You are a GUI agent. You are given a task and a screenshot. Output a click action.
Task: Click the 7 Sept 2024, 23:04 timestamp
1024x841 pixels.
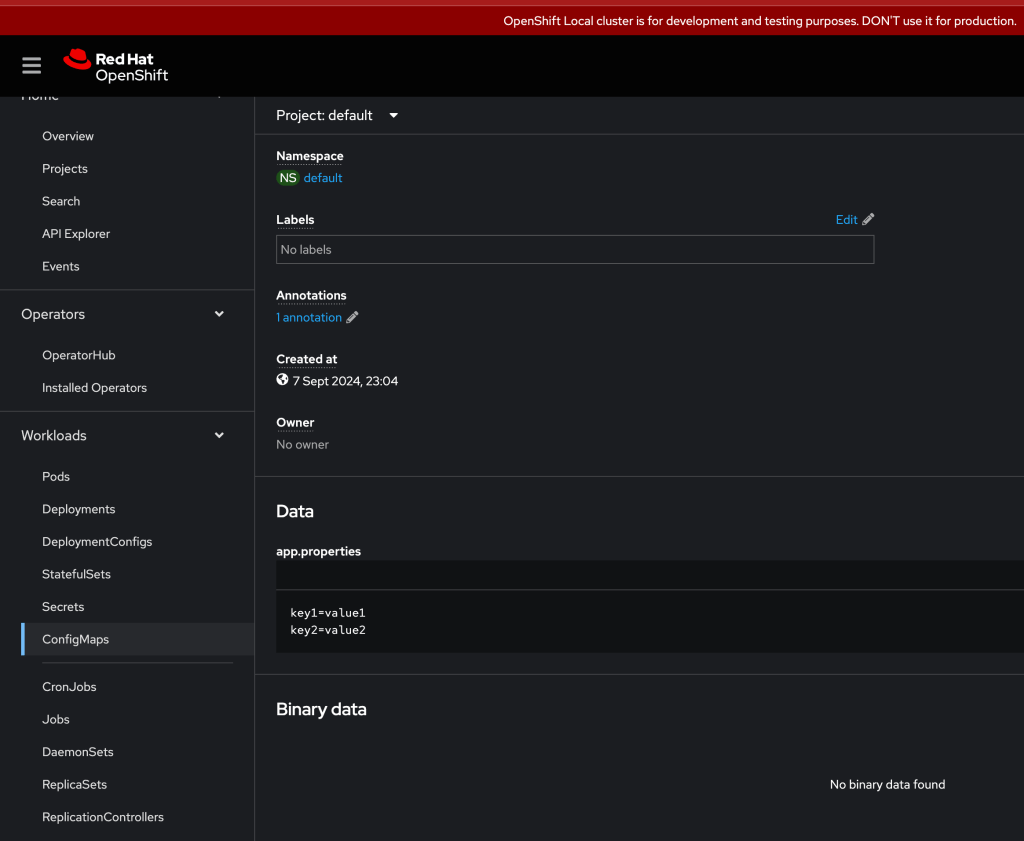tap(345, 381)
